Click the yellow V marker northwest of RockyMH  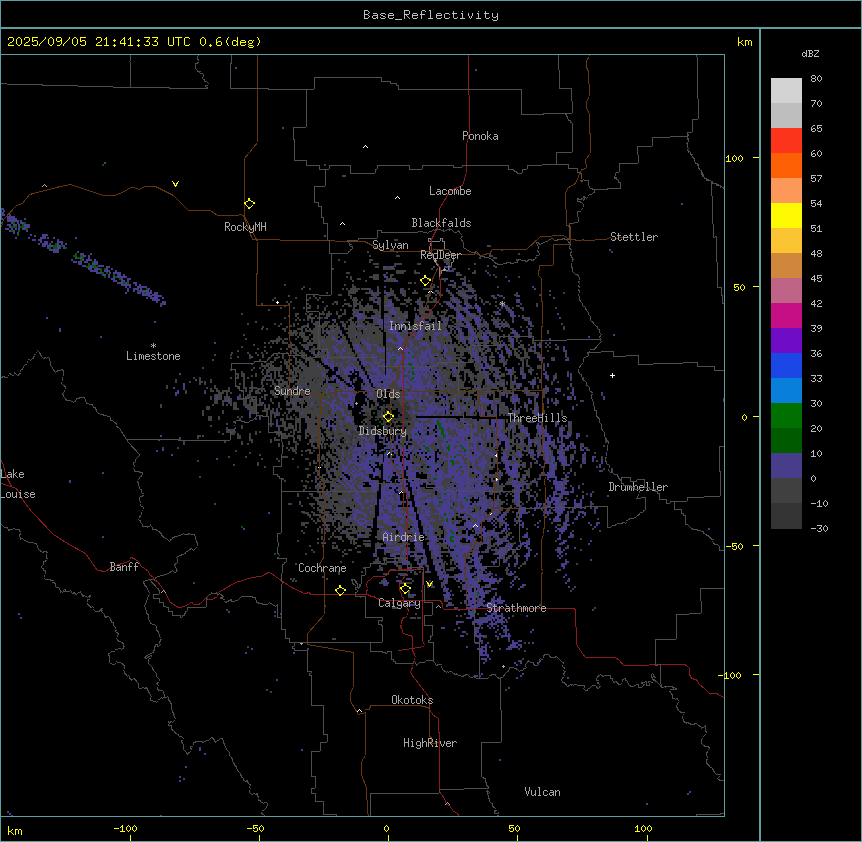click(x=175, y=184)
